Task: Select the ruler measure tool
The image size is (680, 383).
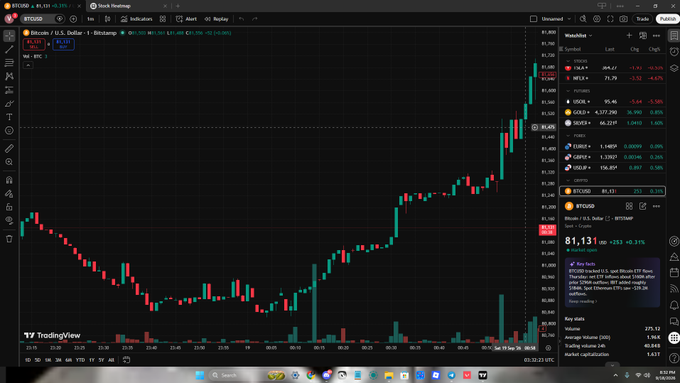Action: (x=9, y=148)
